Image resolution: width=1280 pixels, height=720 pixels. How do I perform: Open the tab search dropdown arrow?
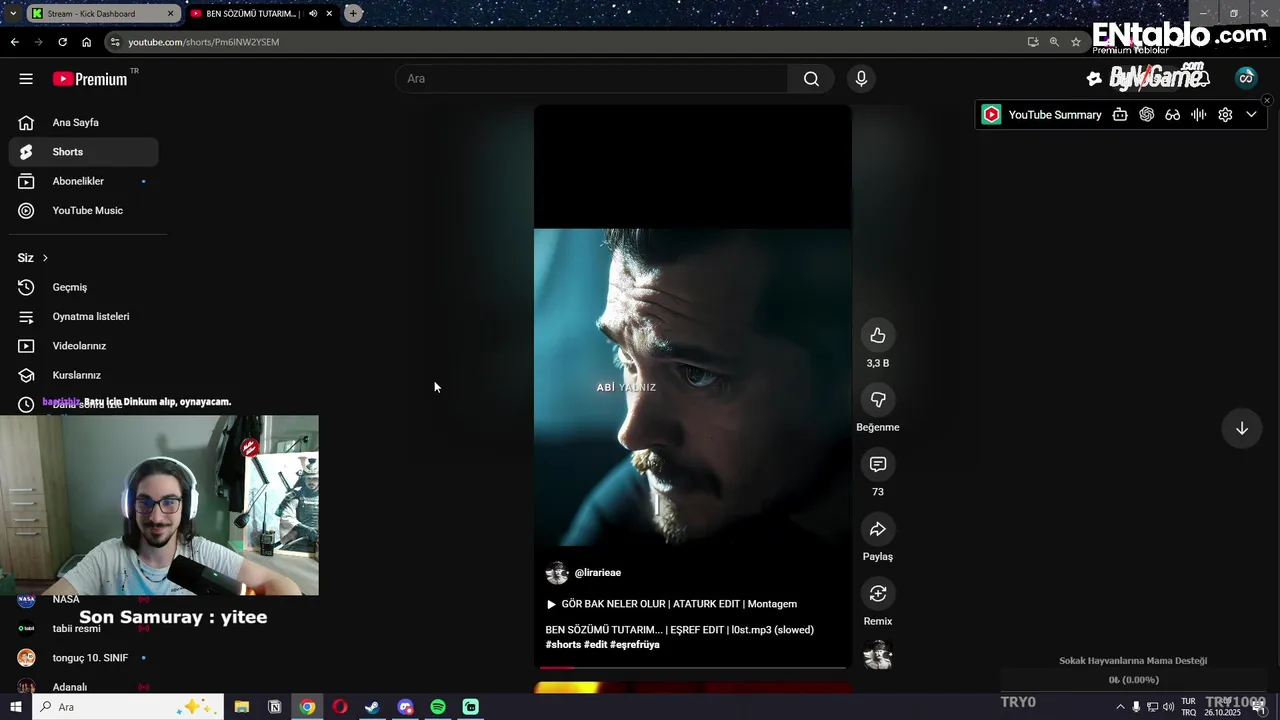click(12, 14)
